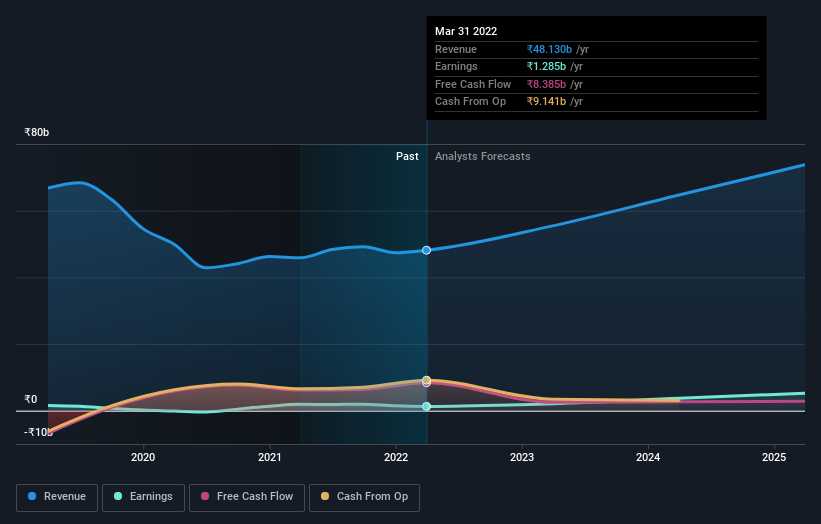Toggle the Cash From Op legend button
This screenshot has height=524, width=821.
tap(364, 497)
